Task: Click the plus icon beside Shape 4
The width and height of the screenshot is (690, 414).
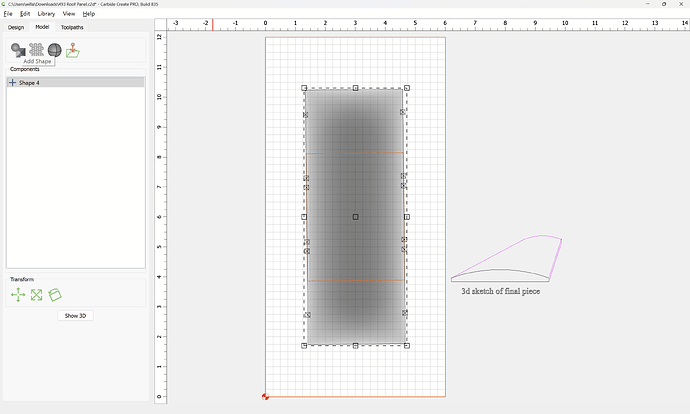Action: 12,83
